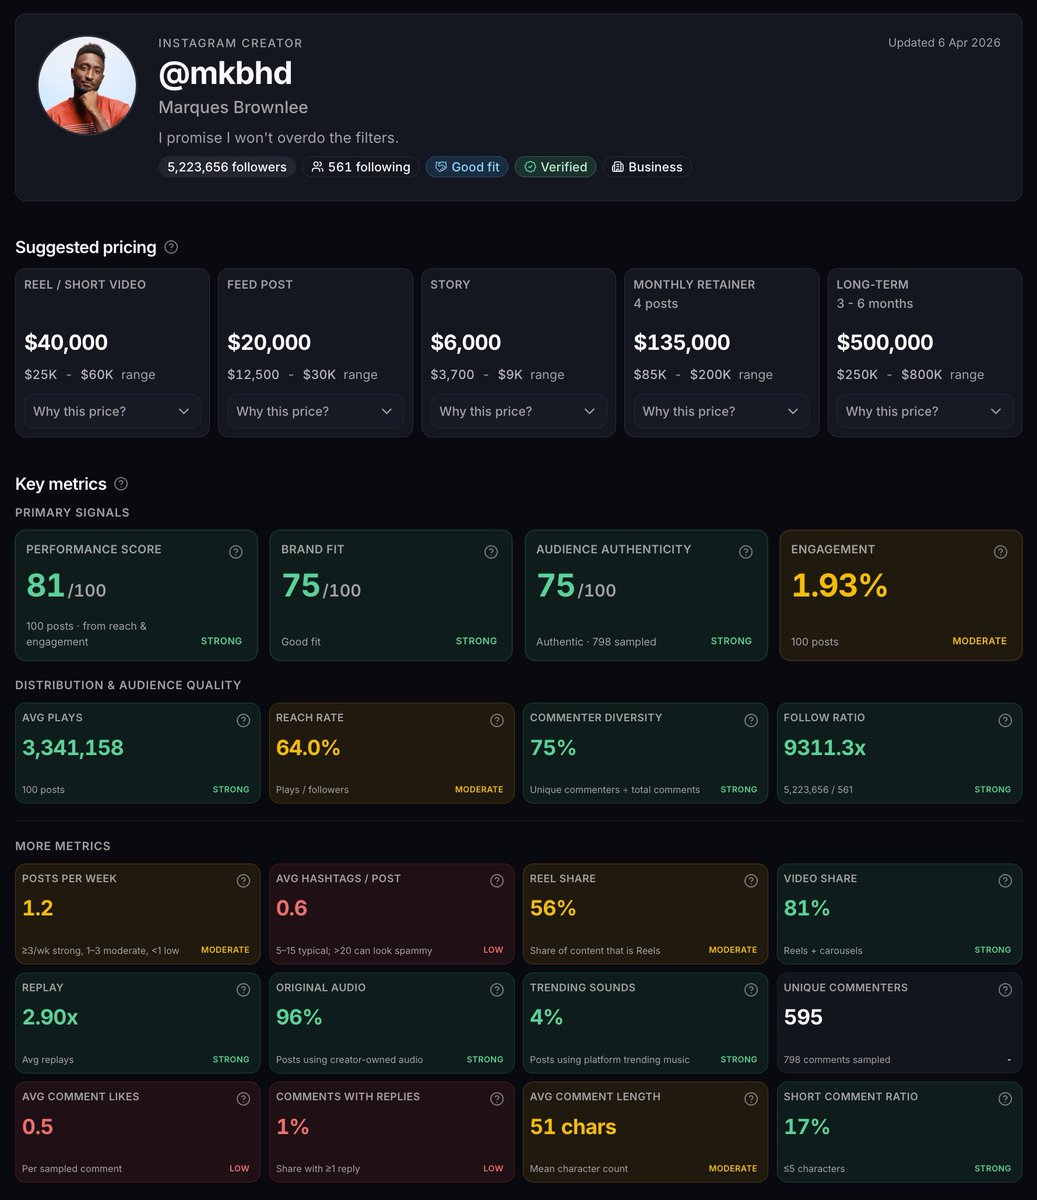The width and height of the screenshot is (1037, 1200).
Task: Show info for Reach Rate metric
Action: click(x=497, y=720)
